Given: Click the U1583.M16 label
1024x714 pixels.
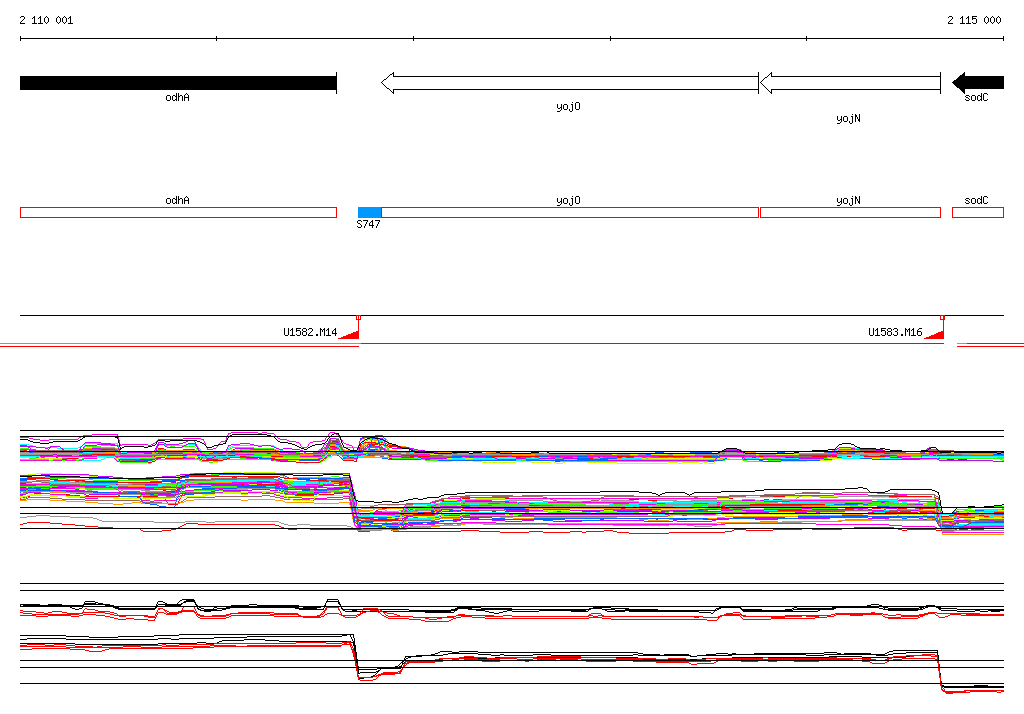Looking at the screenshot, I should pos(895,332).
